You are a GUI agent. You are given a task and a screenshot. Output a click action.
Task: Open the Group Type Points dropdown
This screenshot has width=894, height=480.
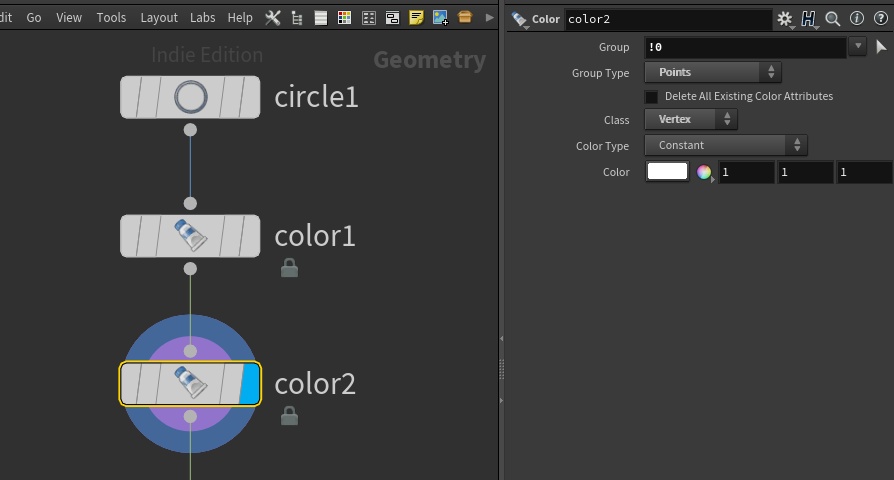click(713, 72)
